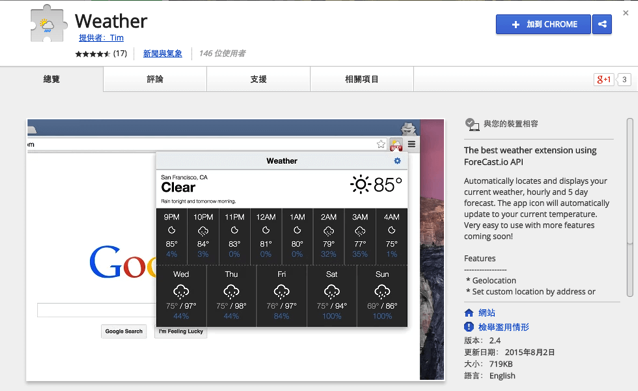638x391 pixels.
Task: Open the 網站 website link
Action: click(487, 312)
